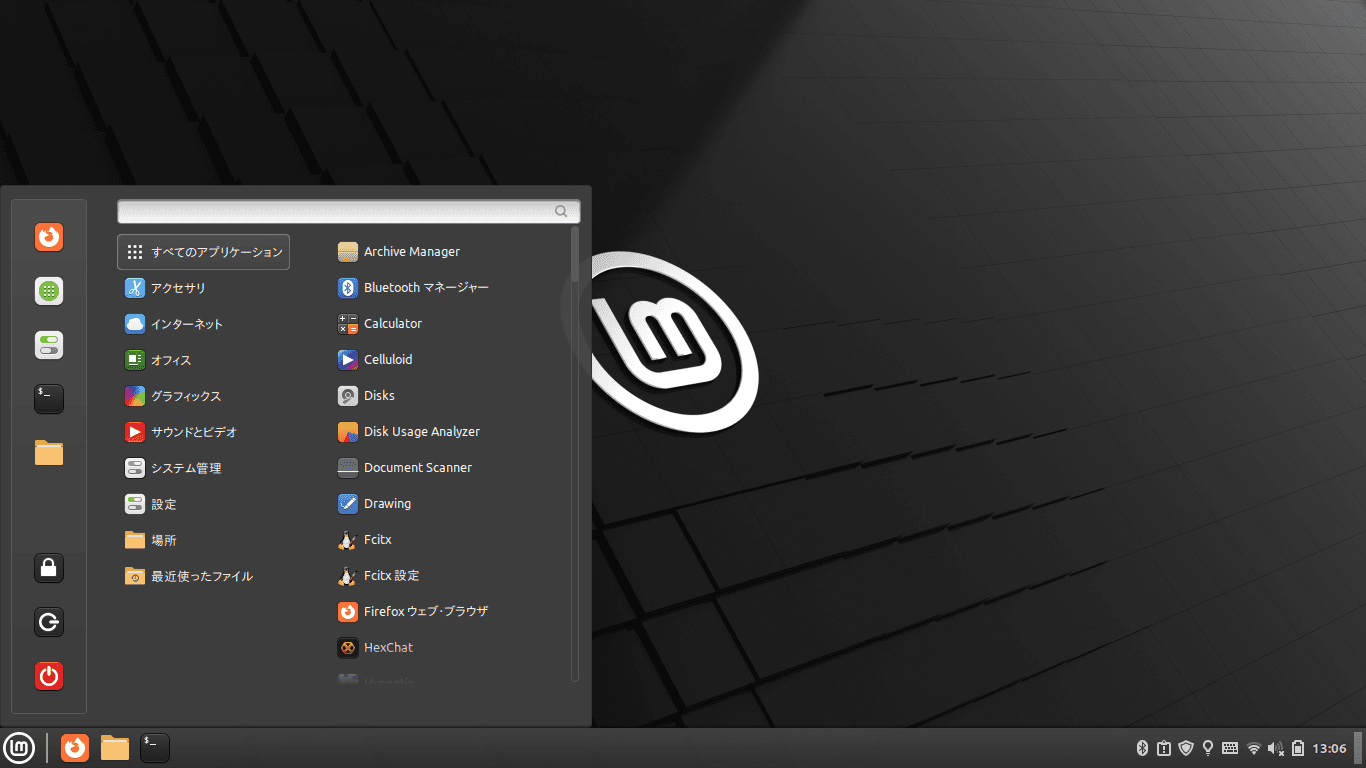
Task: Launch HexChat from the app list
Action: click(x=450, y=647)
